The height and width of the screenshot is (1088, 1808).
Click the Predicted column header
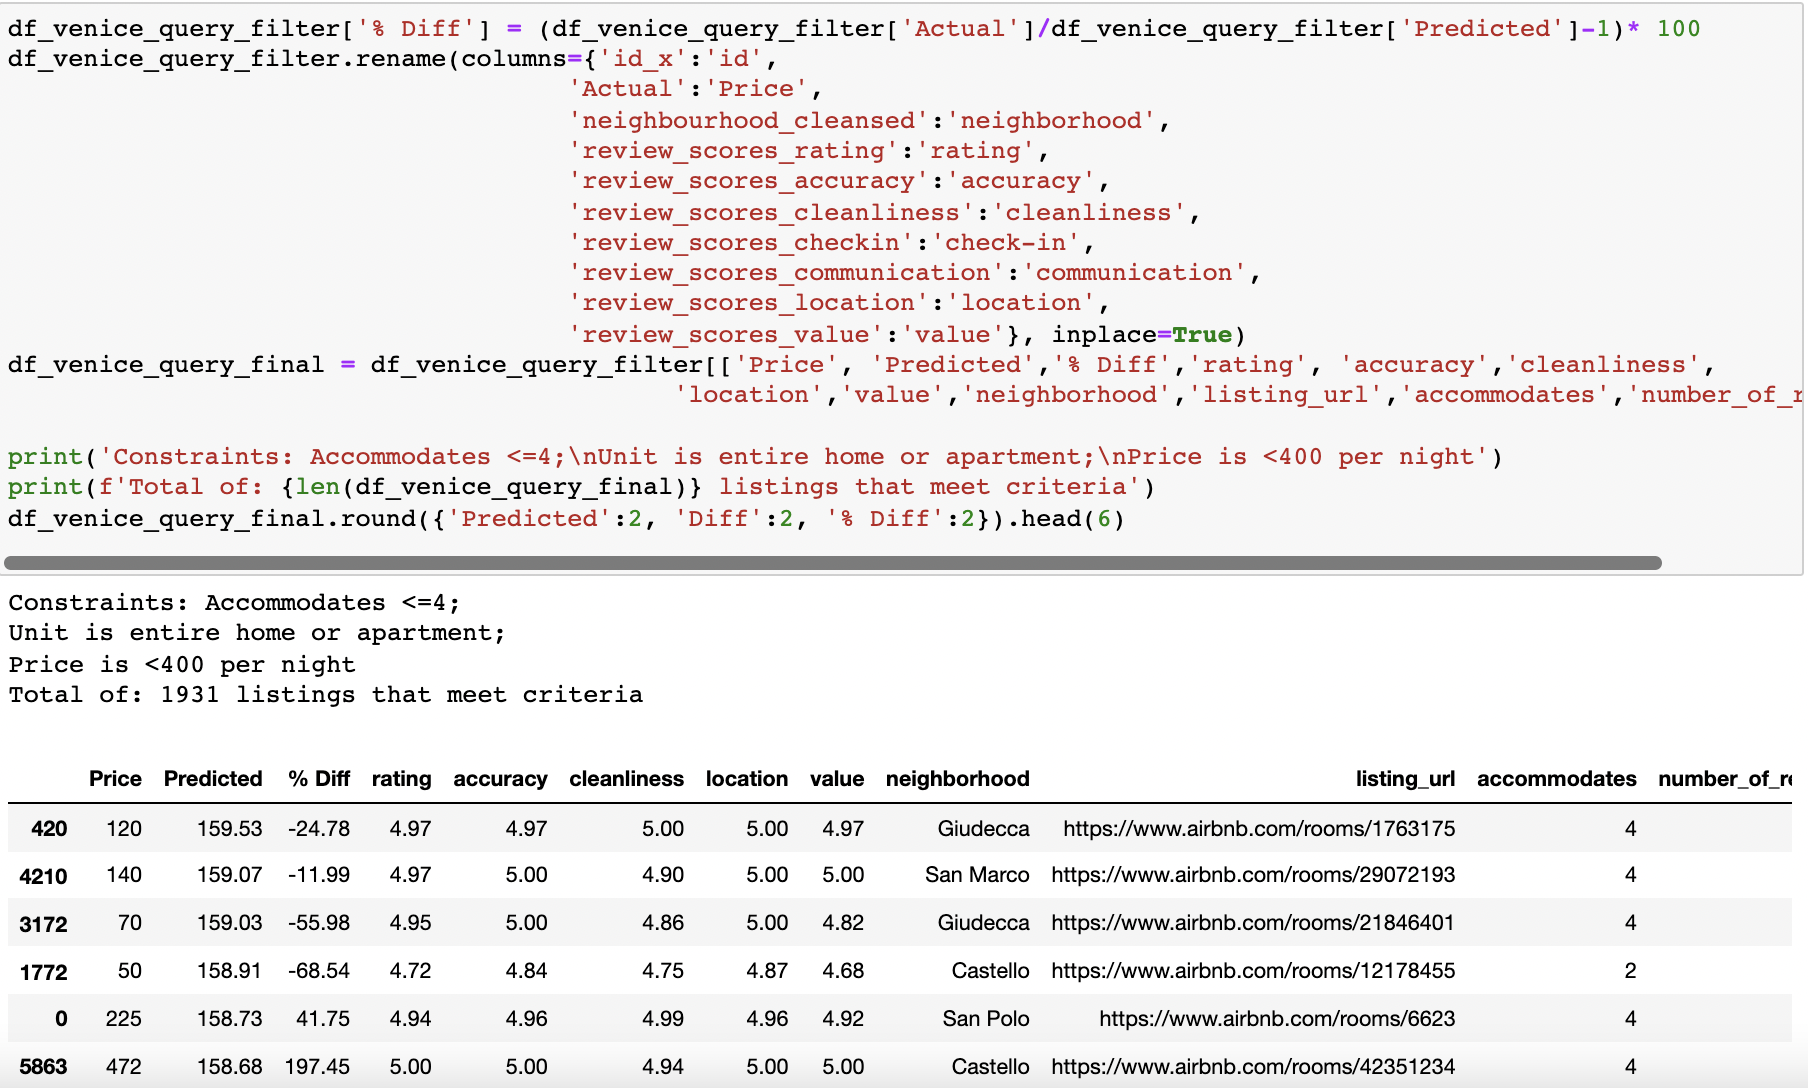[213, 779]
